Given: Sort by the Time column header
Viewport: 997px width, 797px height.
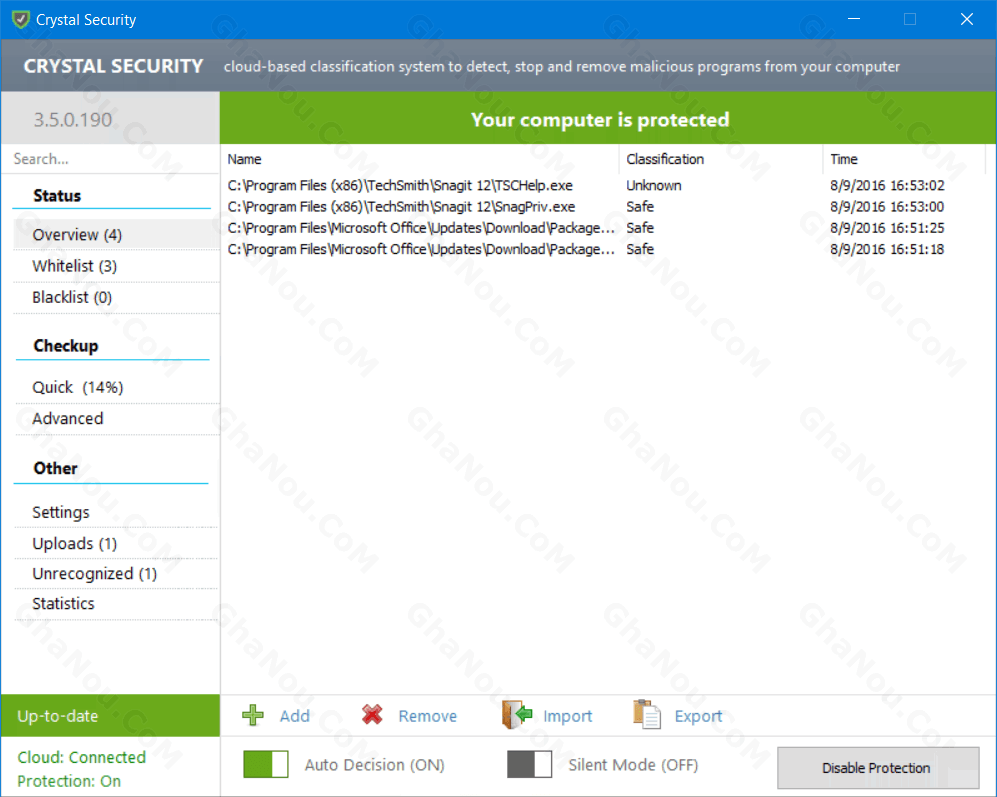Looking at the screenshot, I should click(x=904, y=159).
